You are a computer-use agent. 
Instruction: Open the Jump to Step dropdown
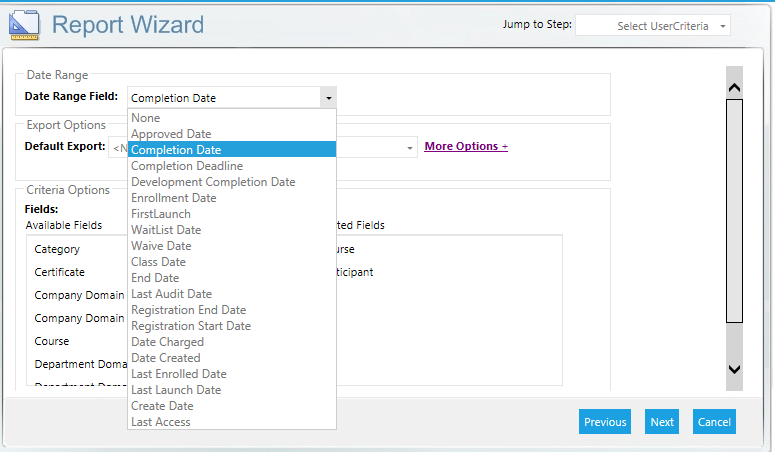point(653,26)
